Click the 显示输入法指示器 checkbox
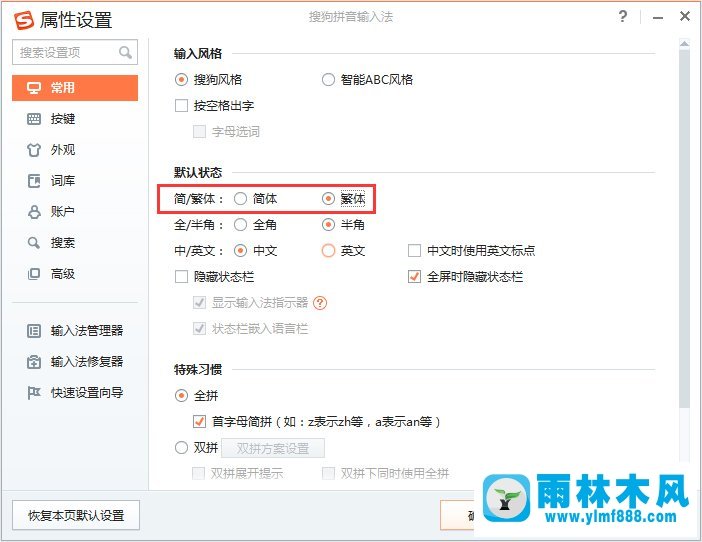The image size is (702, 542). pos(199,303)
